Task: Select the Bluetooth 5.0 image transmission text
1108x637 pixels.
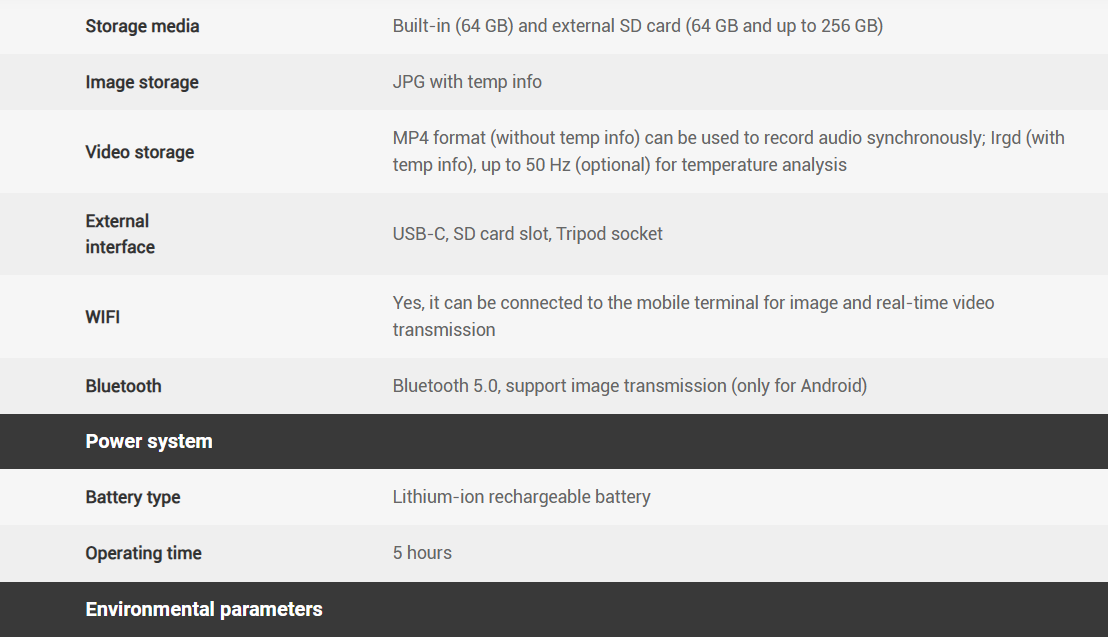Action: coord(629,386)
